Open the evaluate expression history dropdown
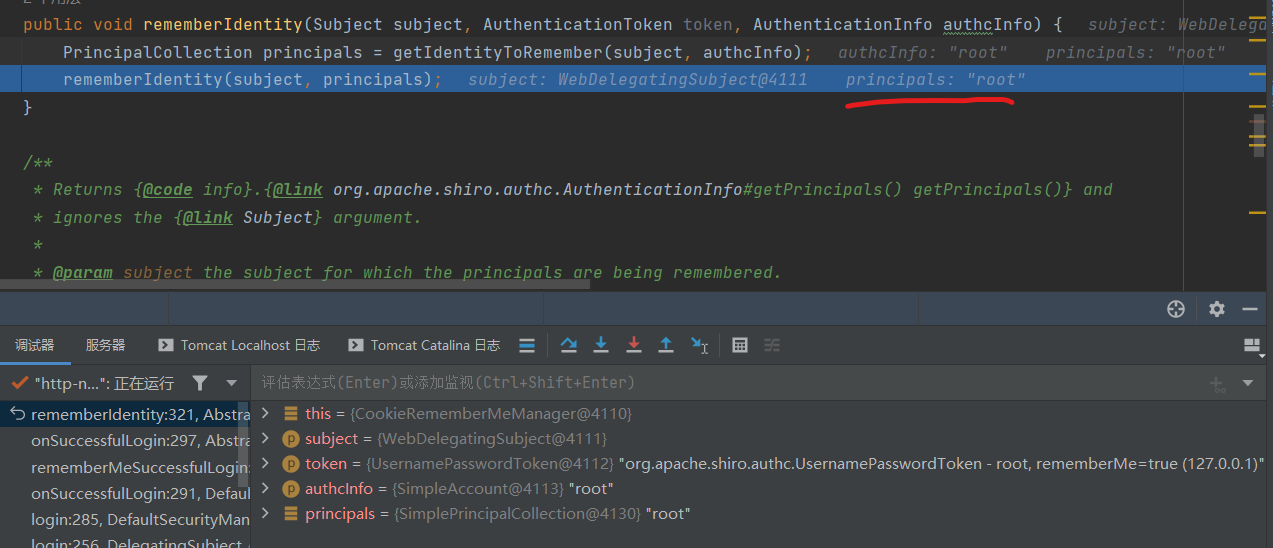The width and height of the screenshot is (1273, 548). click(x=1247, y=383)
